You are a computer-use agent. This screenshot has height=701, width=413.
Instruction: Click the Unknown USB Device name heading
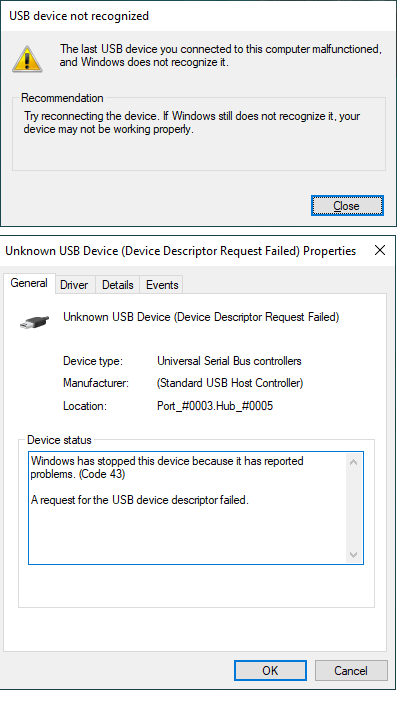[x=201, y=317]
